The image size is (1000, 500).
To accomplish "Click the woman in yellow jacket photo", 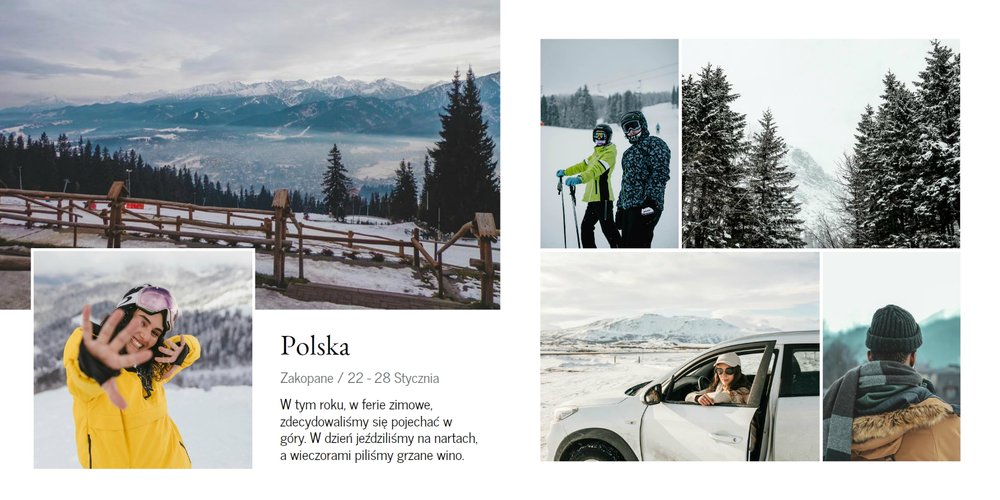I will (x=143, y=359).
